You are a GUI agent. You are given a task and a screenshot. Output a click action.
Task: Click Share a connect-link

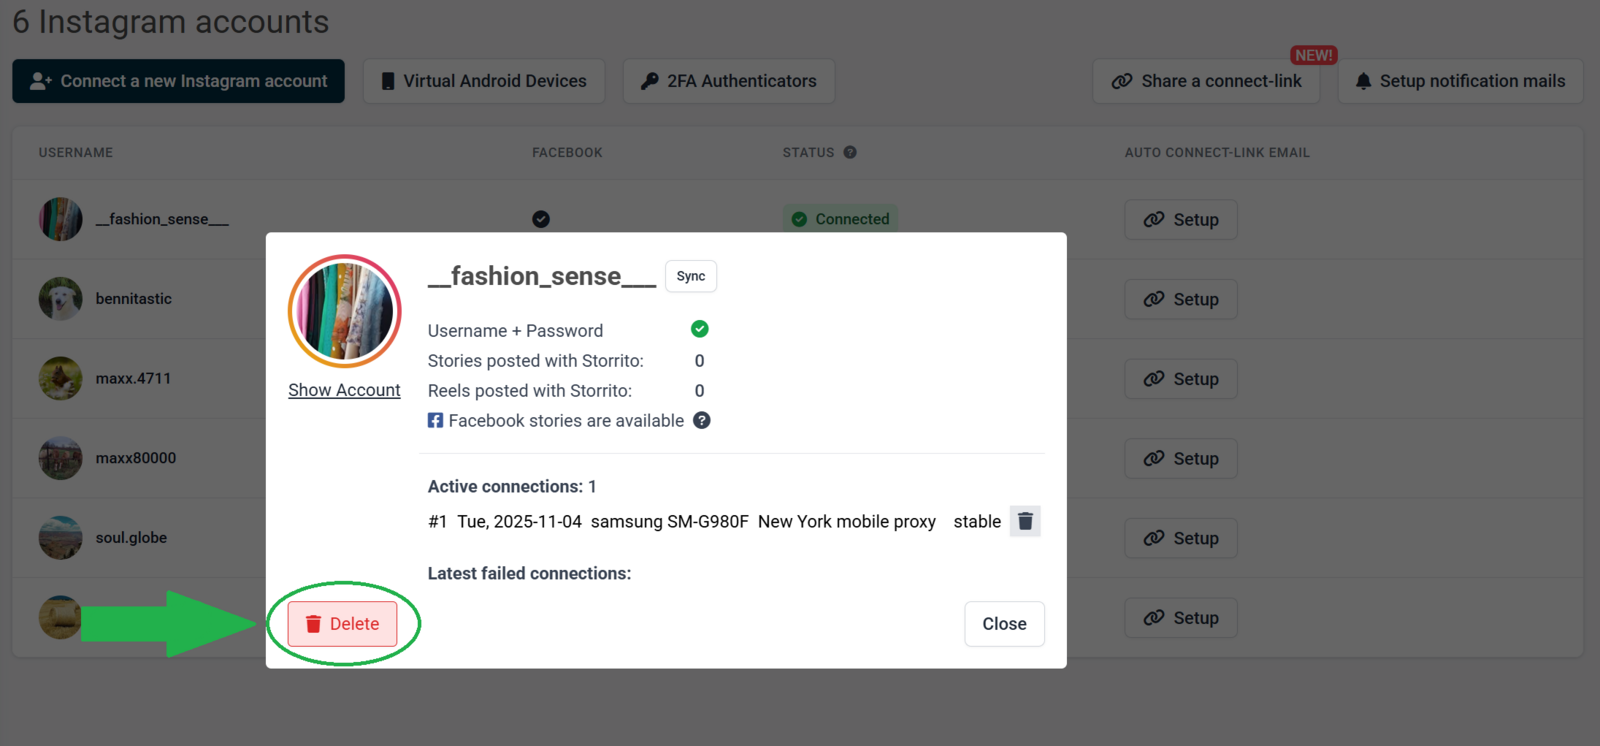click(x=1206, y=81)
